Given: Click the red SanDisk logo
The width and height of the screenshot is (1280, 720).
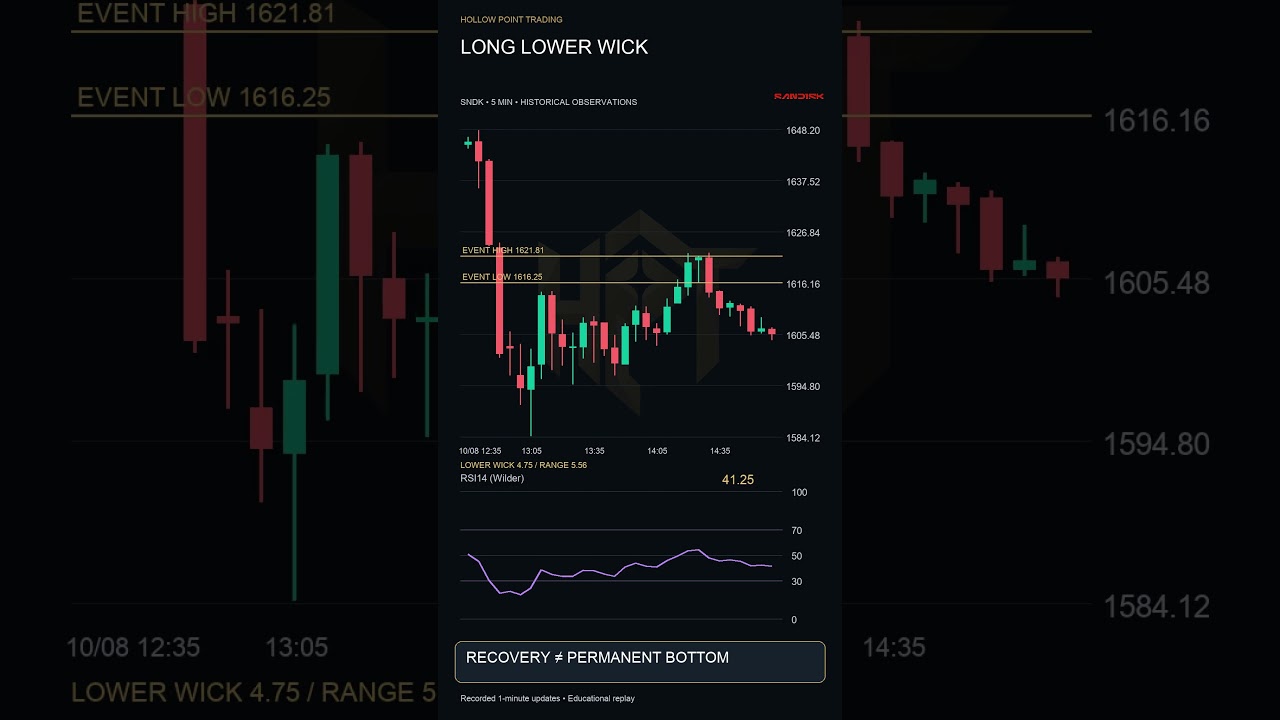Looking at the screenshot, I should coord(799,97).
